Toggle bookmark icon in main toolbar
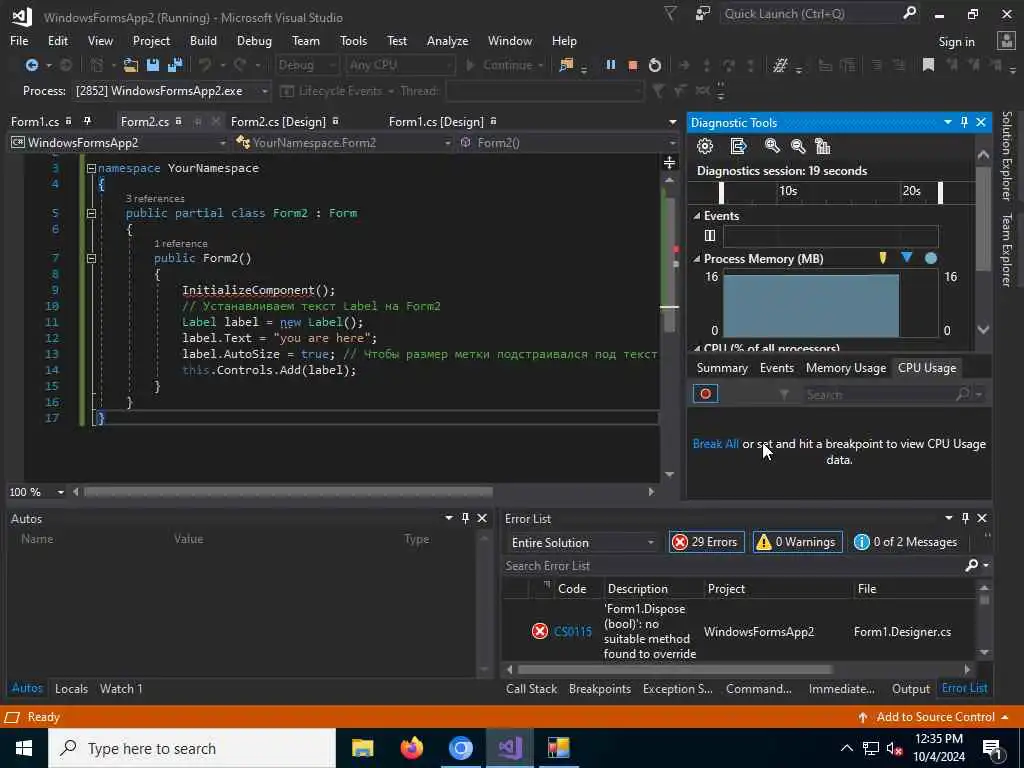This screenshot has width=1024, height=768. 928,65
